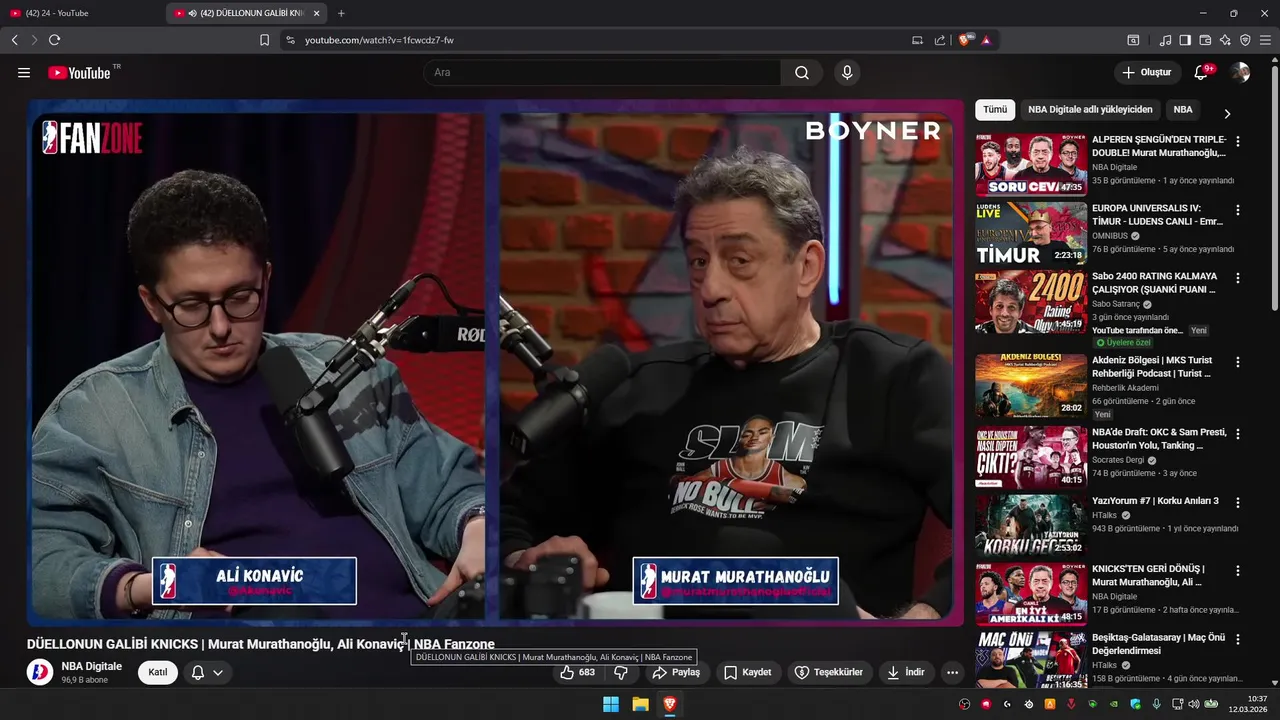Open microphone indicator in system tray
The height and width of the screenshot is (720, 1280).
(1156, 704)
